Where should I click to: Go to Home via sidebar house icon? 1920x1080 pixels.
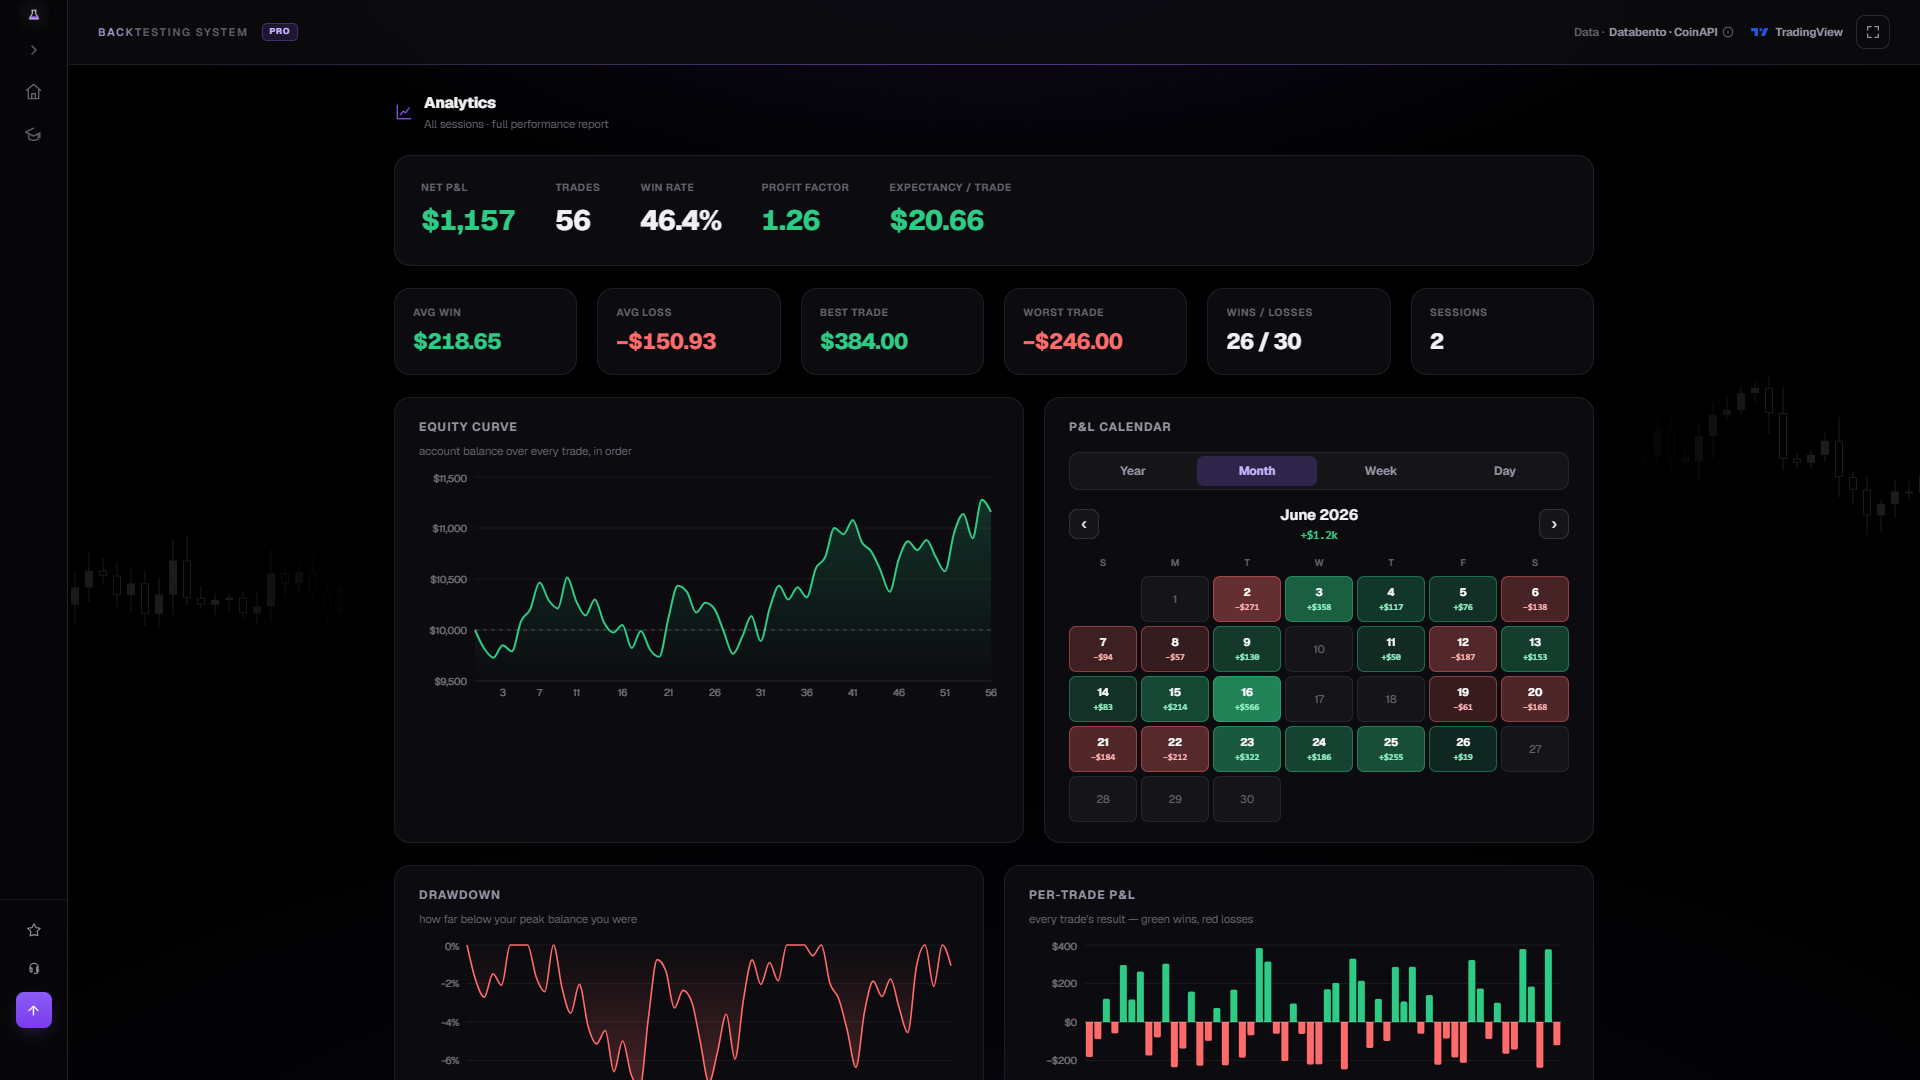[34, 92]
